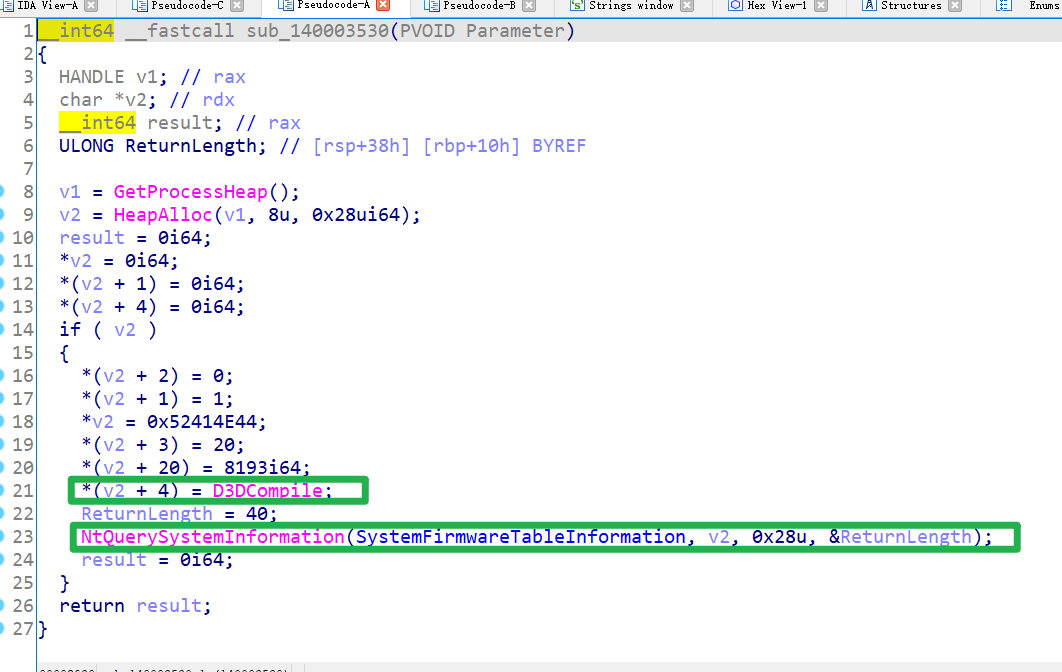The image size is (1062, 672).
Task: Click the Parameter argument name on line 1
Action: [x=515, y=31]
